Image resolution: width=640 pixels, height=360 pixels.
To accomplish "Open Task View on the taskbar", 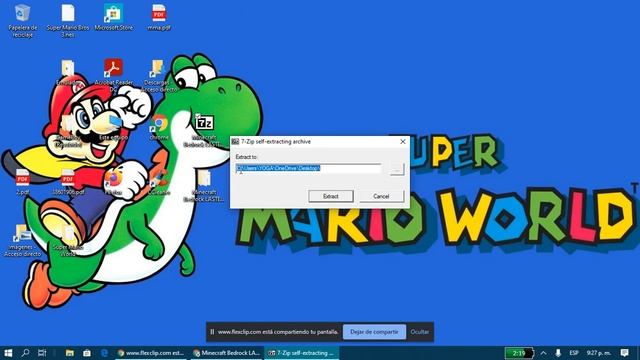I will pyautogui.click(x=42, y=353).
